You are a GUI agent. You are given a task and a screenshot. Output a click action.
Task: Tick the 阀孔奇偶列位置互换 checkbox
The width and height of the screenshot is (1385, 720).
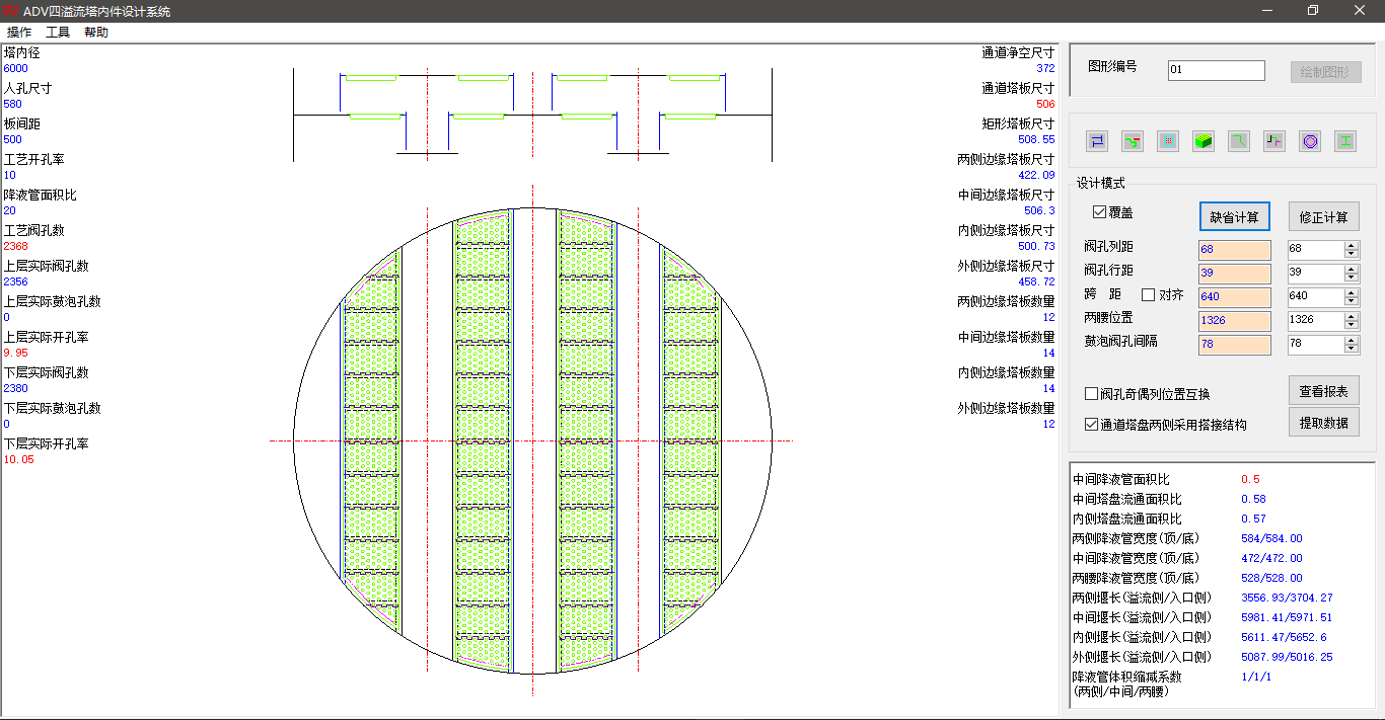tap(1092, 394)
